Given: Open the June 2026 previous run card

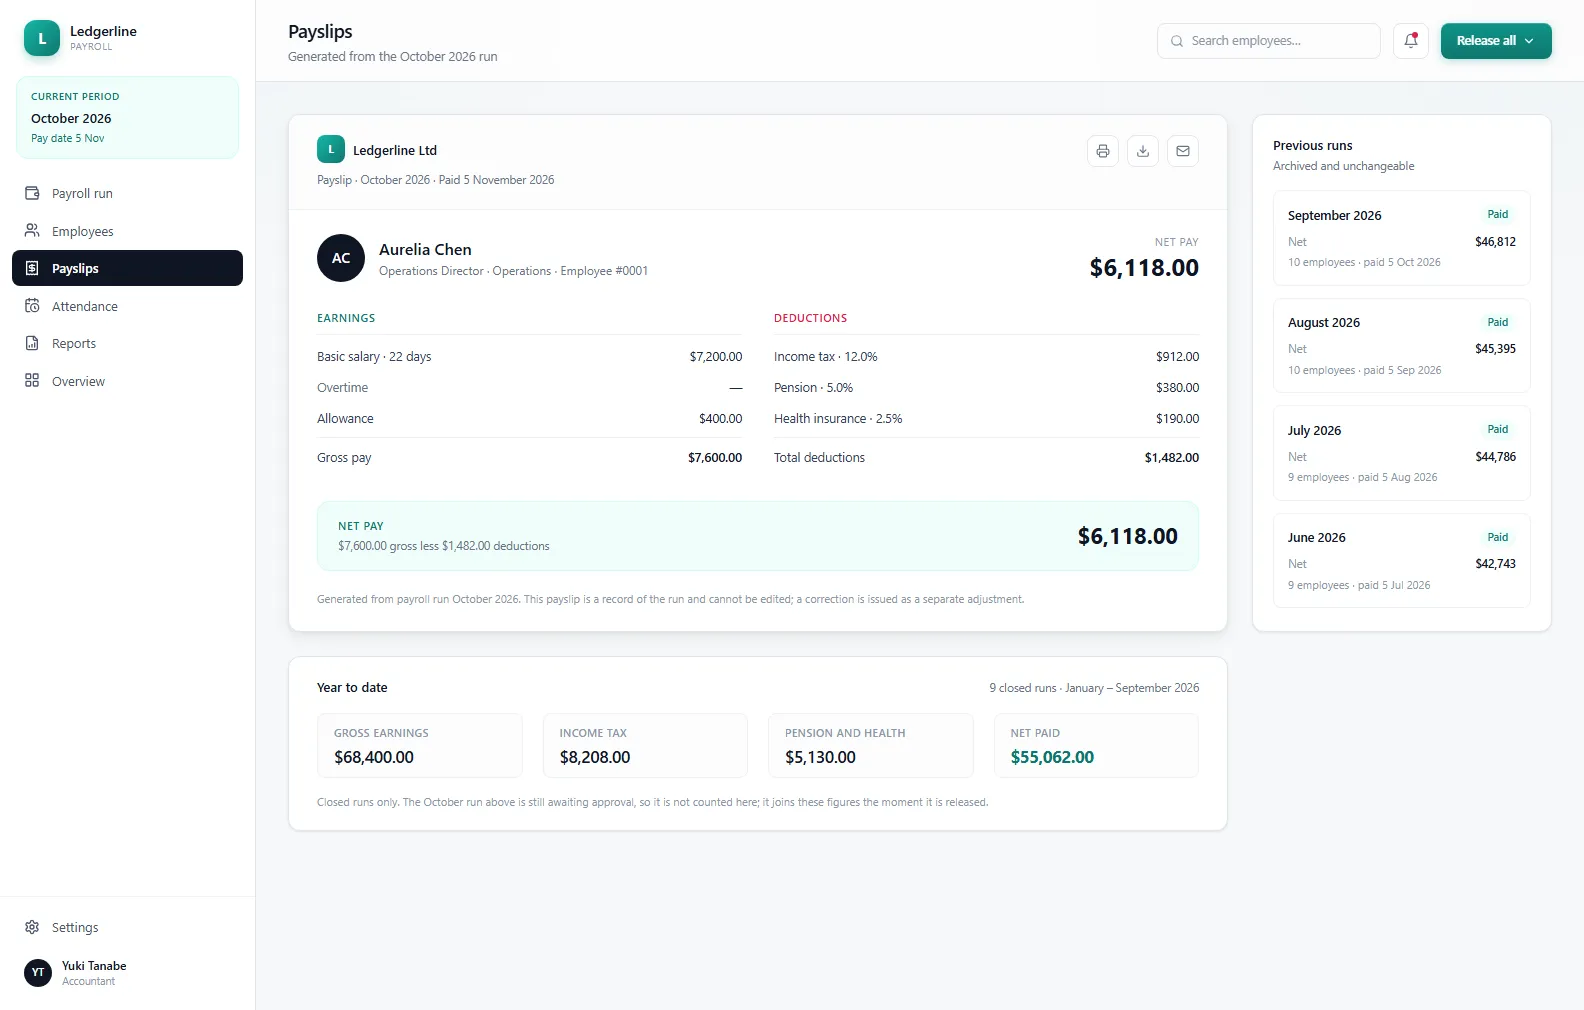Looking at the screenshot, I should pyautogui.click(x=1402, y=560).
